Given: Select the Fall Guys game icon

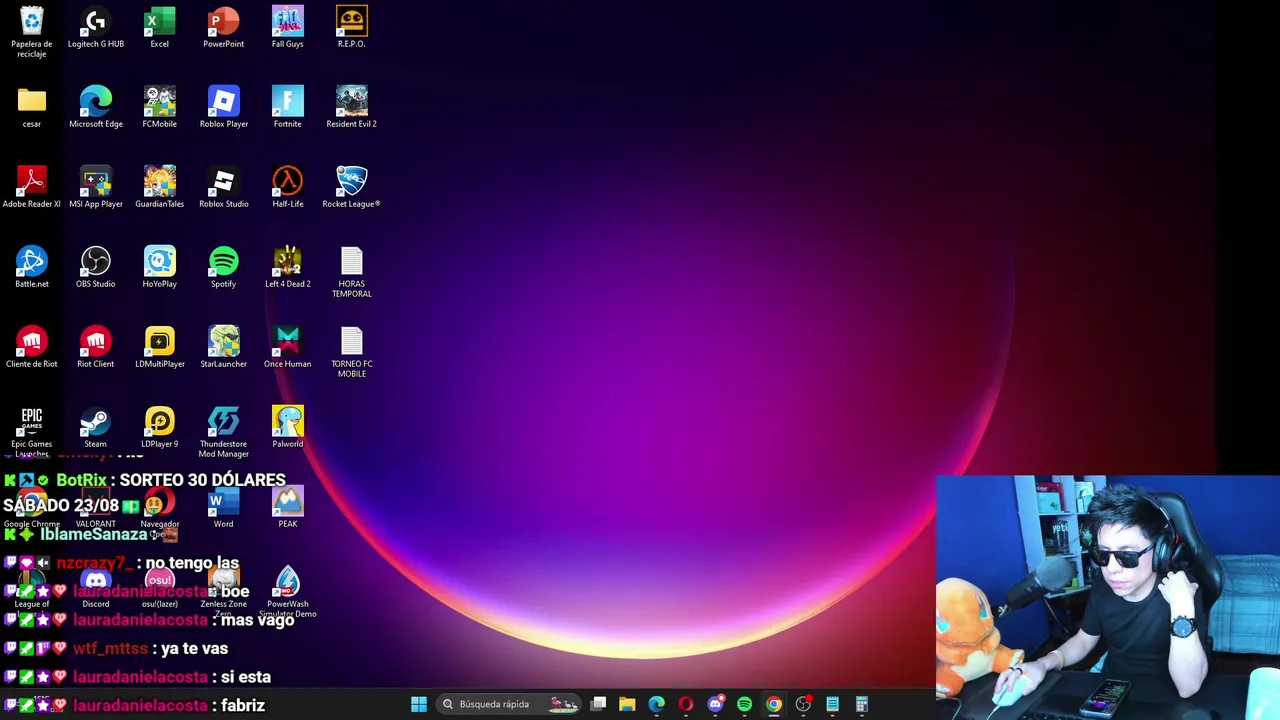Looking at the screenshot, I should point(288,28).
